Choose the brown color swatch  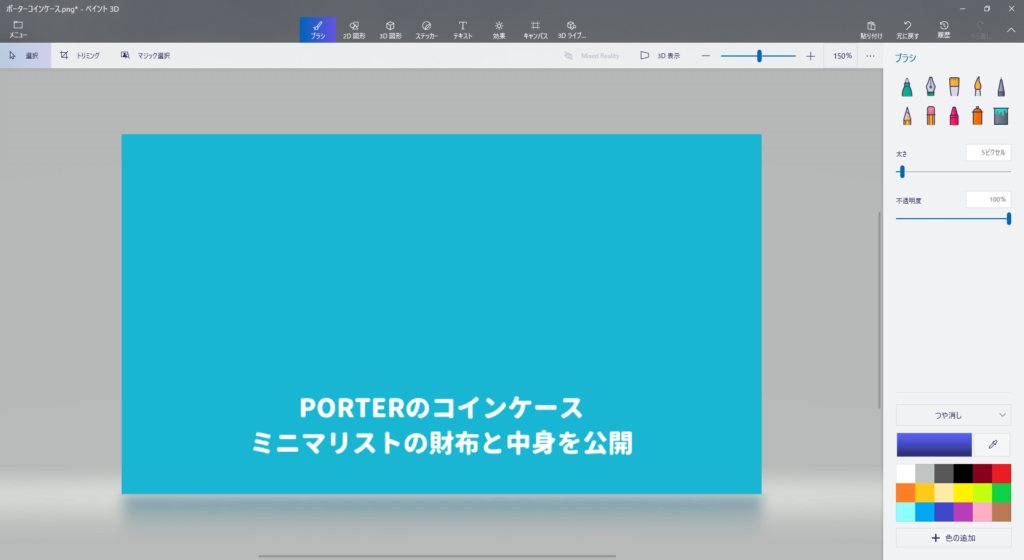[x=1001, y=512]
